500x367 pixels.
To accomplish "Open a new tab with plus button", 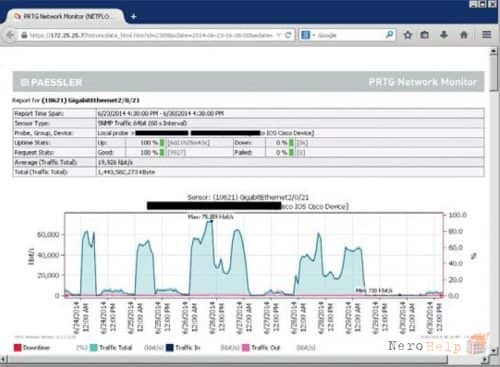I will (x=133, y=16).
